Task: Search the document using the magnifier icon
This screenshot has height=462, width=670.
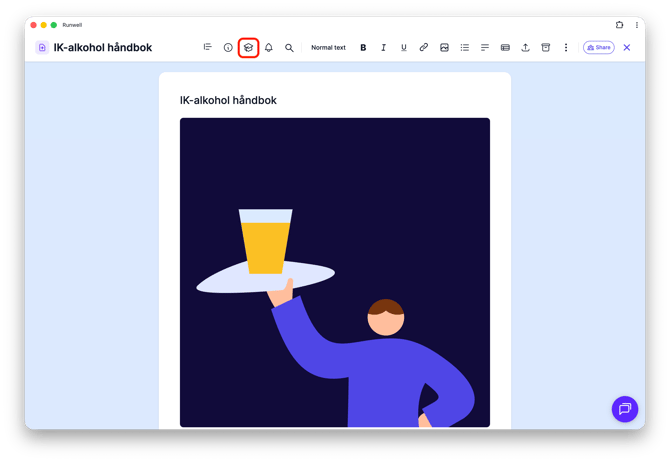Action: (289, 47)
